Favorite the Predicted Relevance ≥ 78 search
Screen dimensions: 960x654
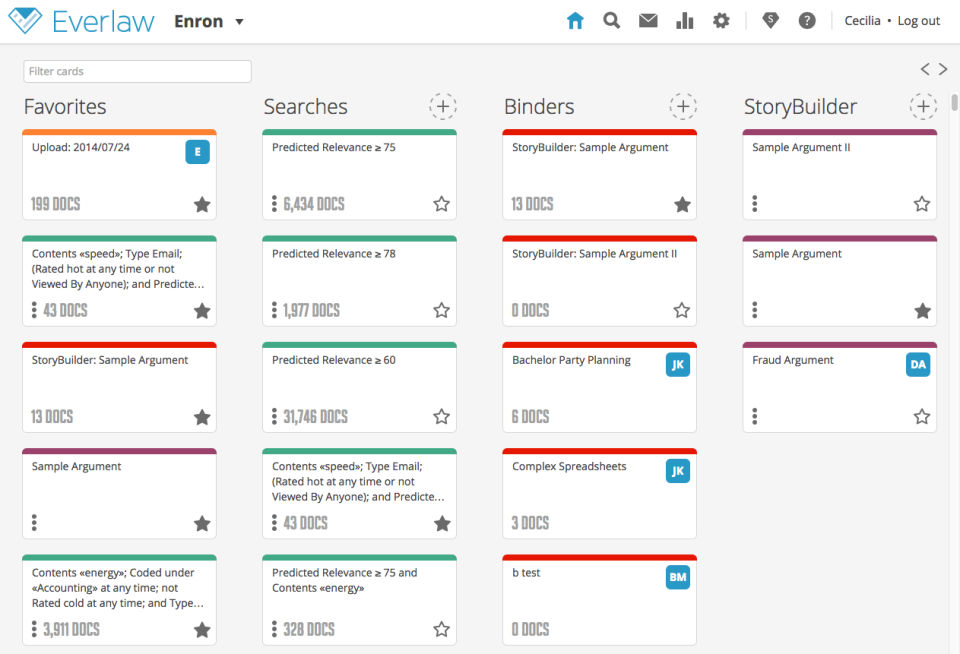(x=441, y=310)
